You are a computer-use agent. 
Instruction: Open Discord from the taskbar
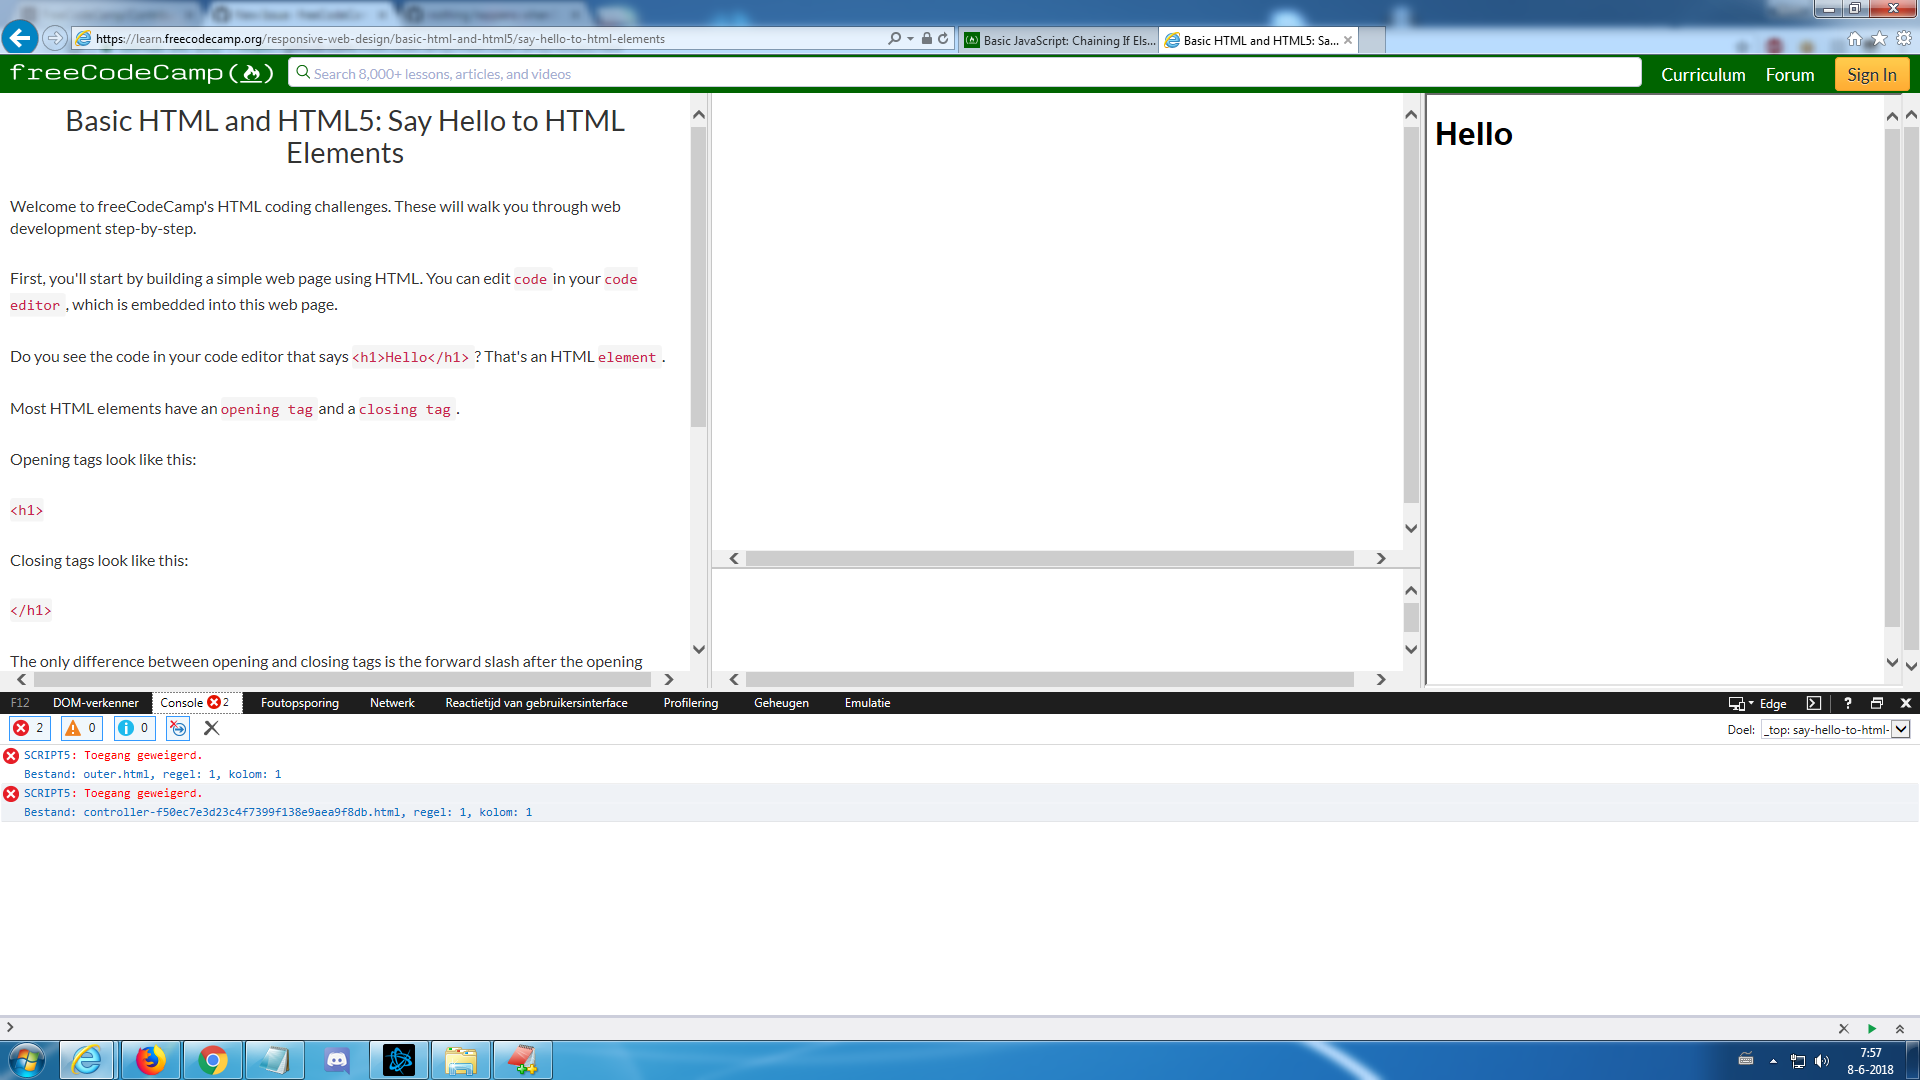(x=336, y=1059)
